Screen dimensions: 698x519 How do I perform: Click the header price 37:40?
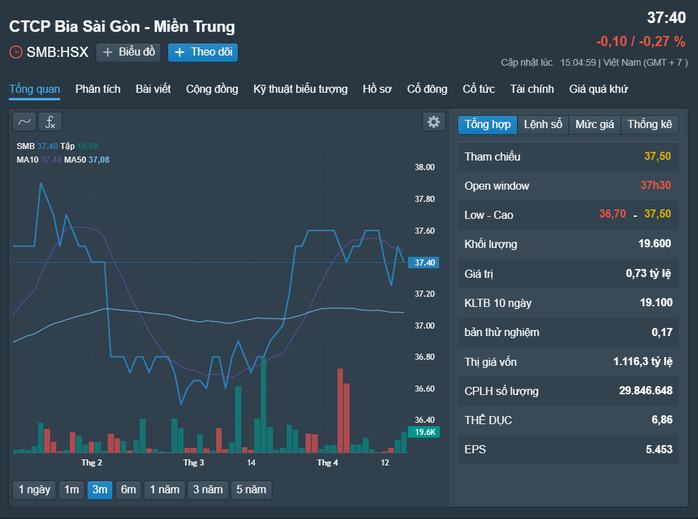tap(666, 18)
